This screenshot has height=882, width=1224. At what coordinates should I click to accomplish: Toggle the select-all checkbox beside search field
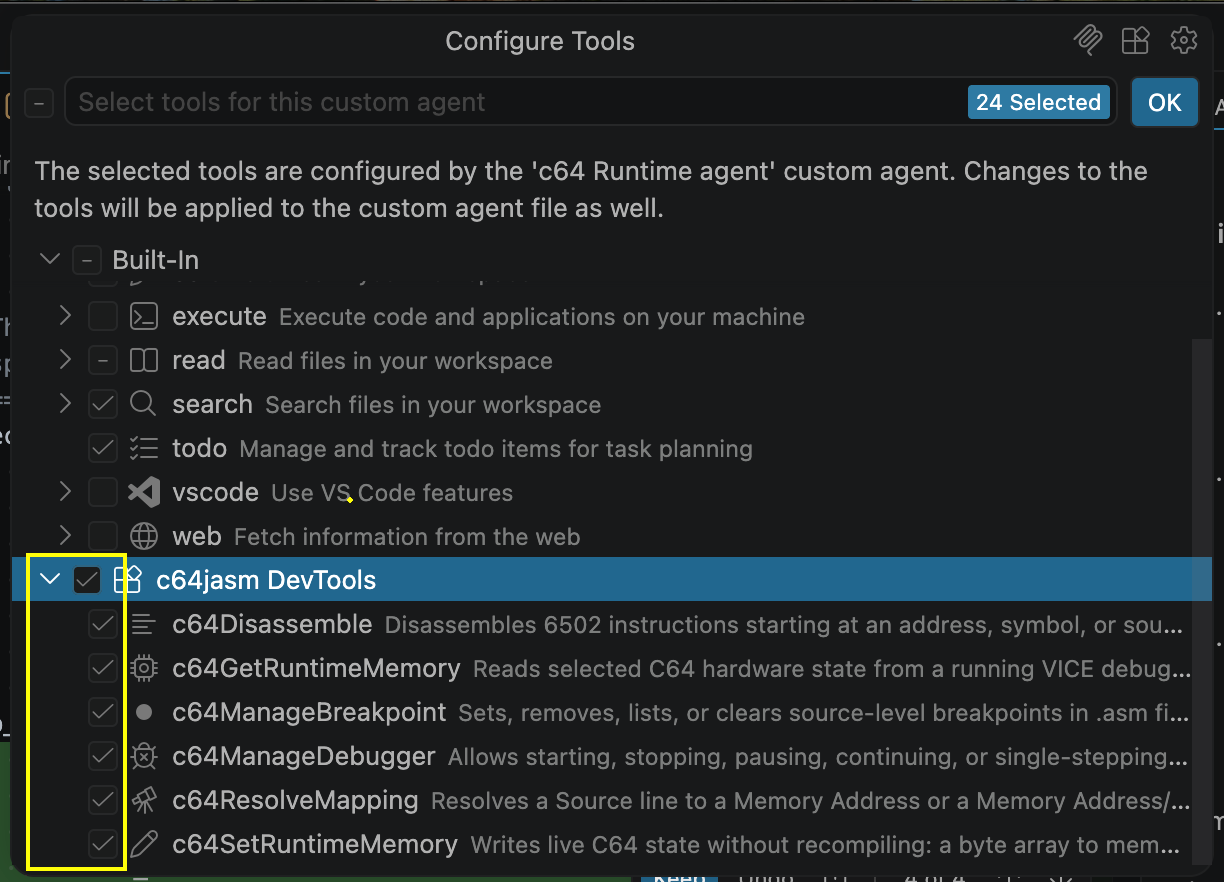[x=39, y=102]
